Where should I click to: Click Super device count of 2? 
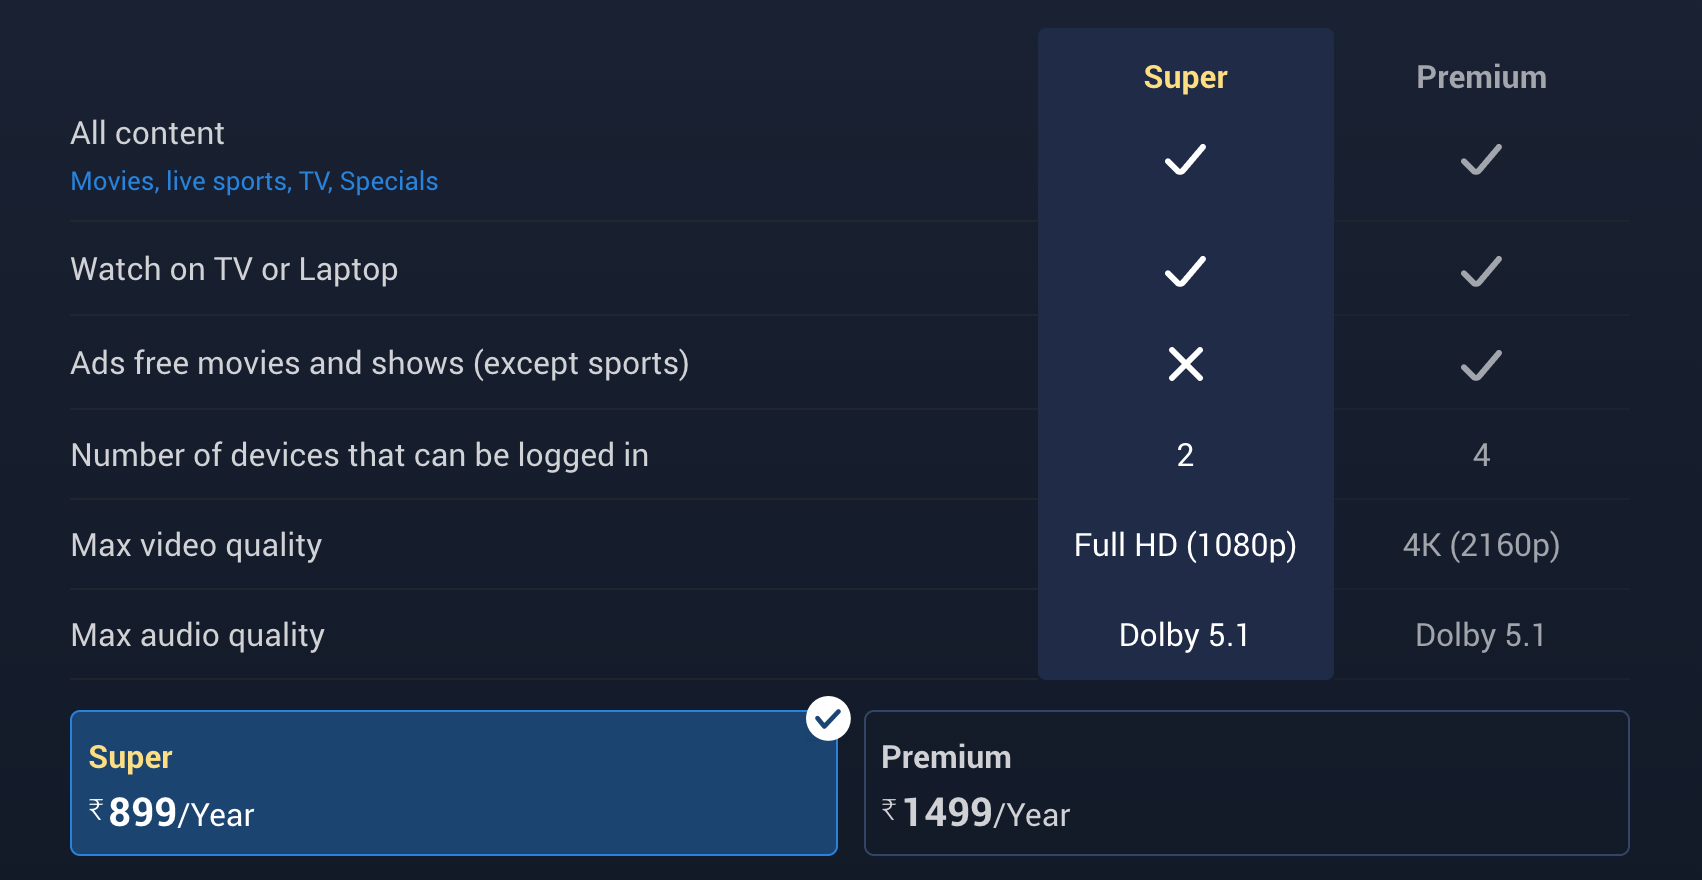[x=1185, y=455]
